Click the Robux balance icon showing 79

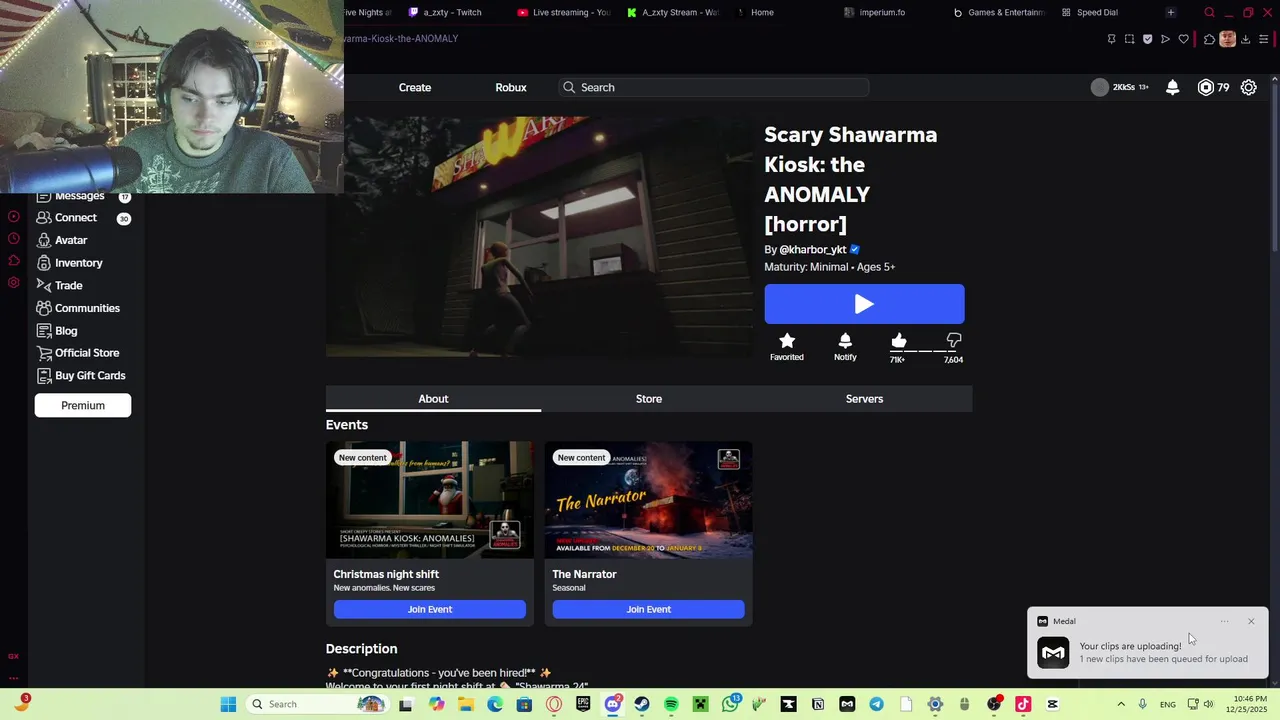click(x=1206, y=87)
